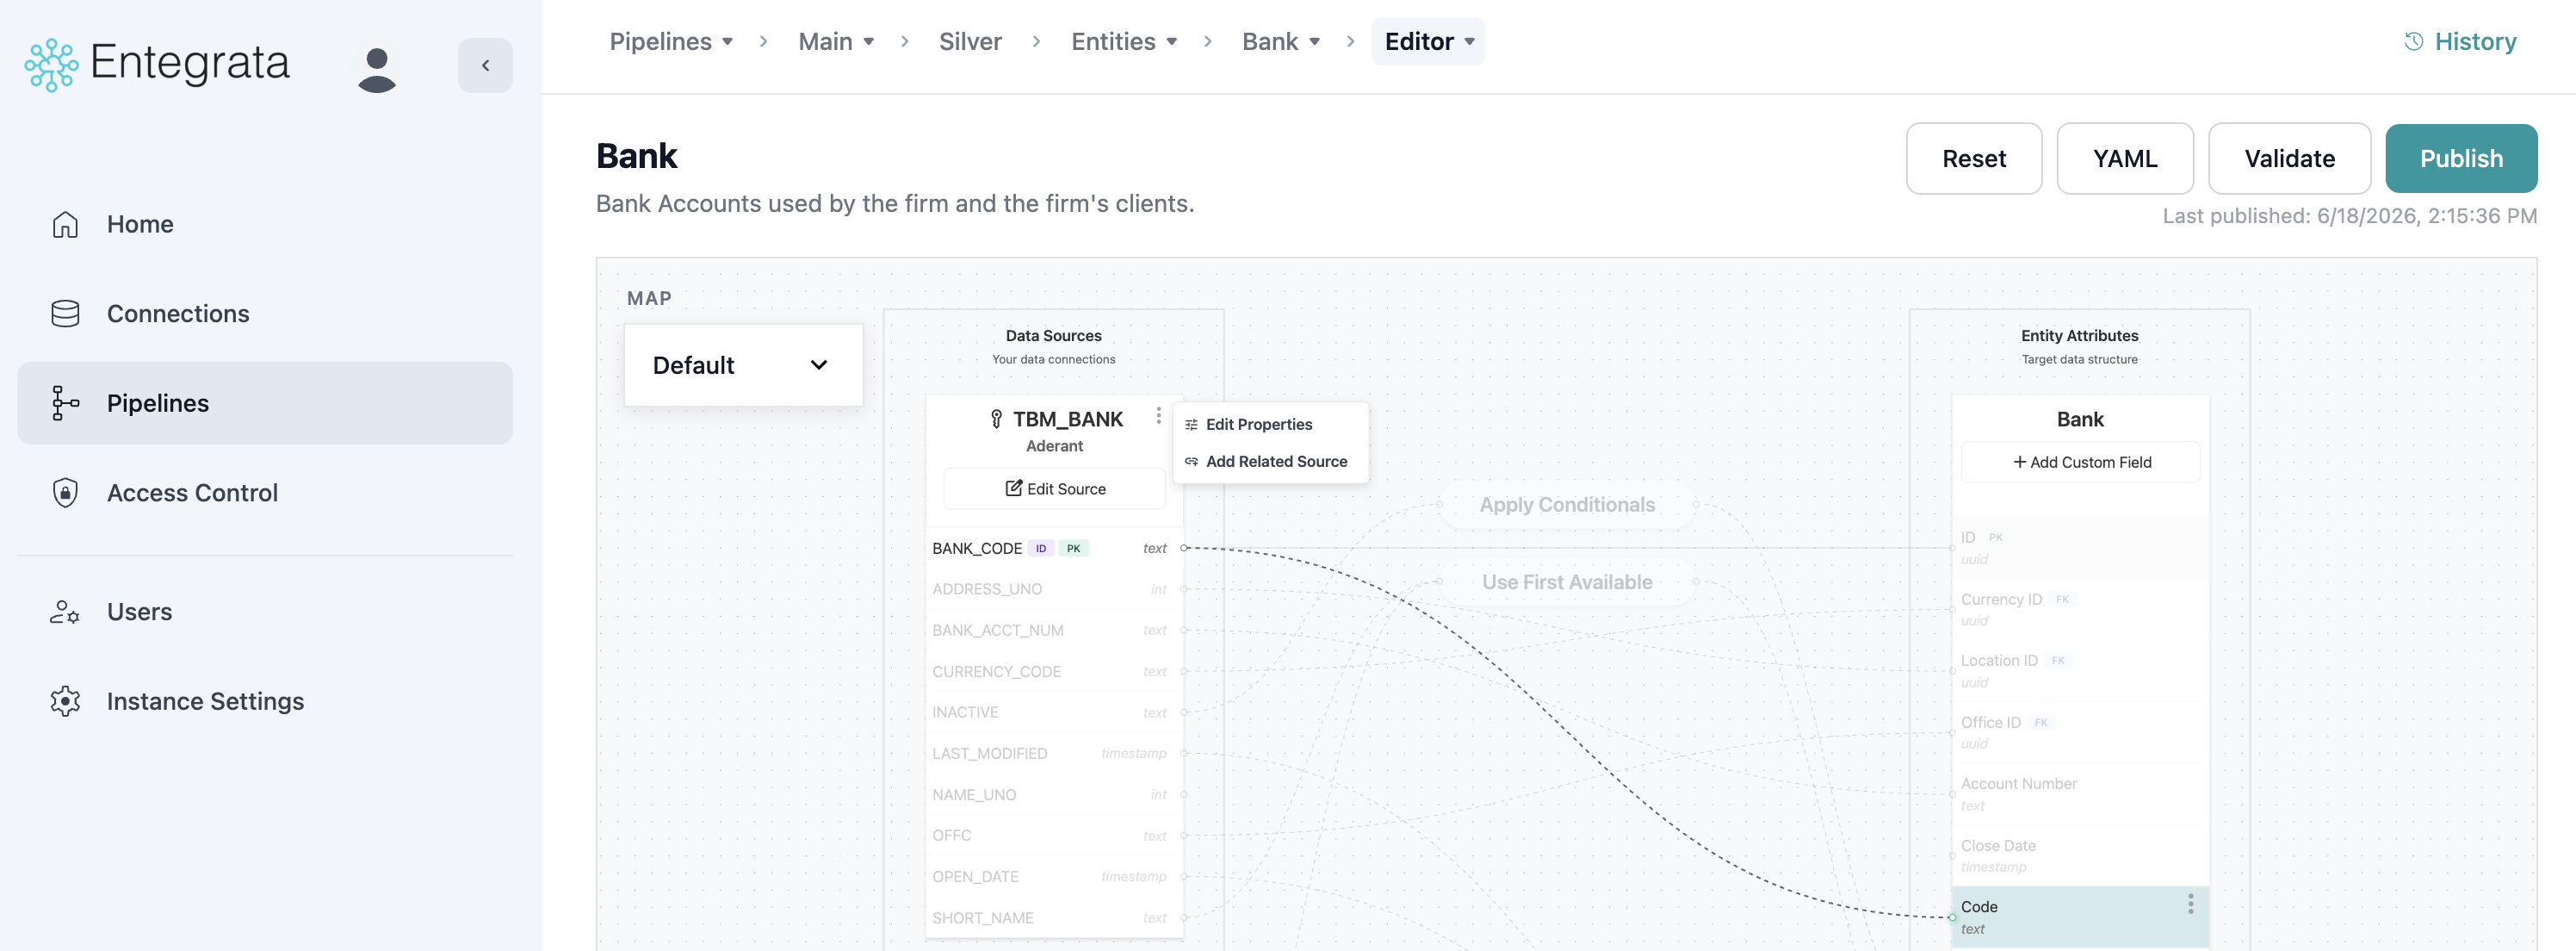Image resolution: width=2576 pixels, height=951 pixels.
Task: Click the Users icon in the sidebar
Action: 65,612
